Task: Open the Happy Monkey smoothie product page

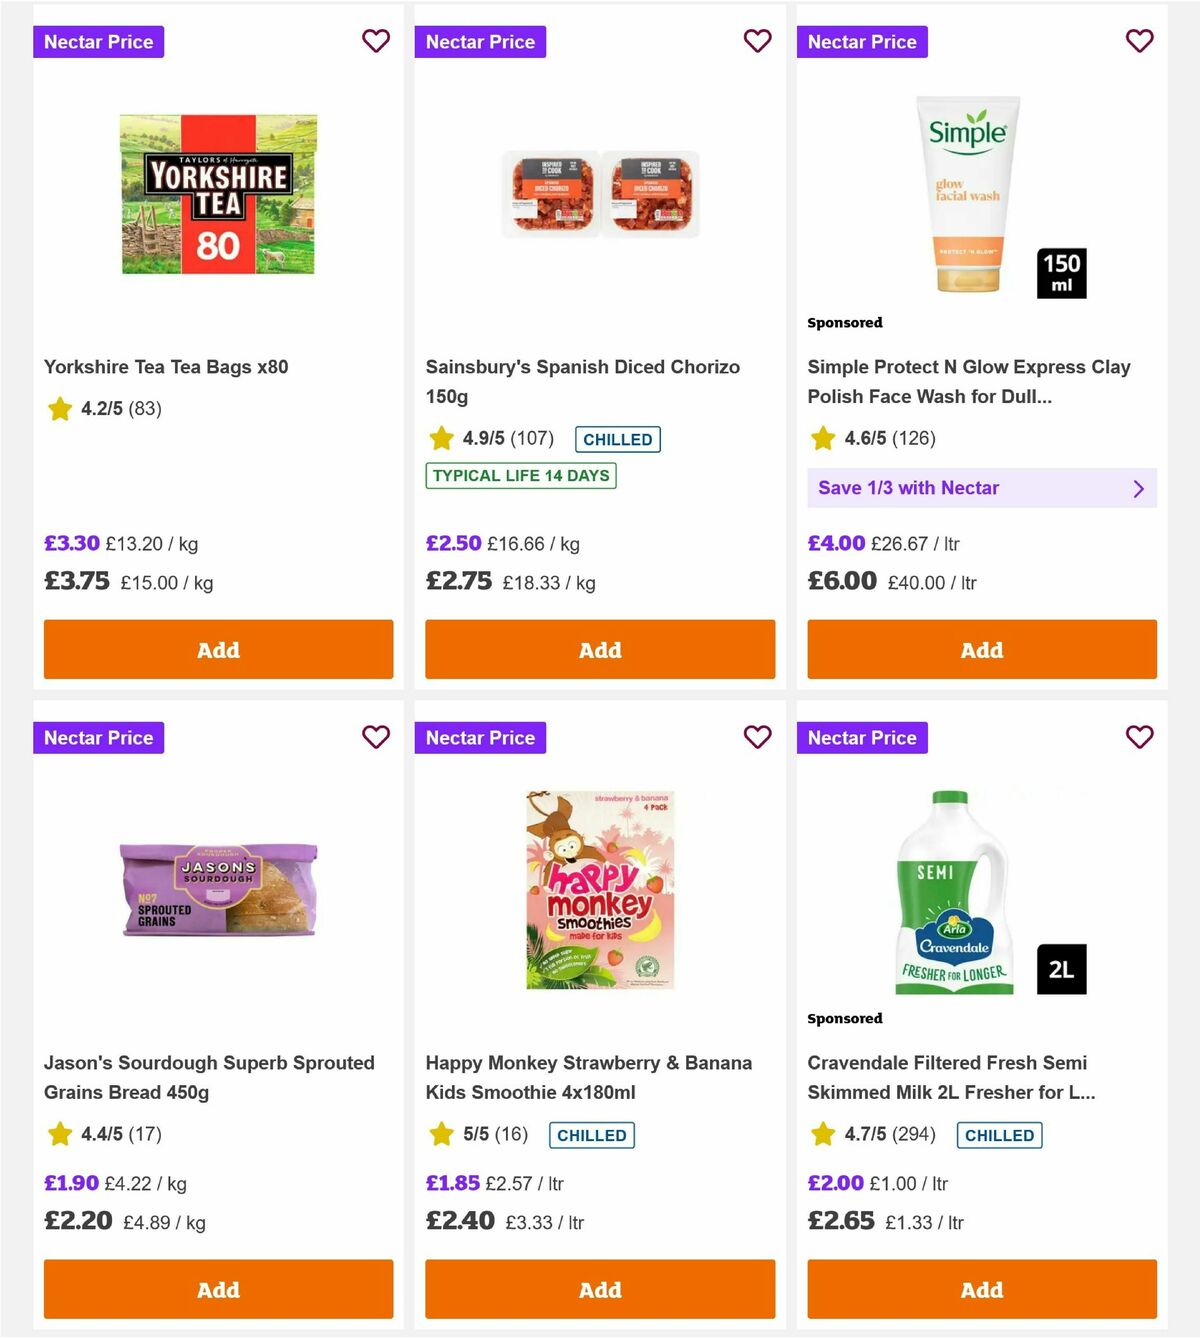Action: [589, 1077]
